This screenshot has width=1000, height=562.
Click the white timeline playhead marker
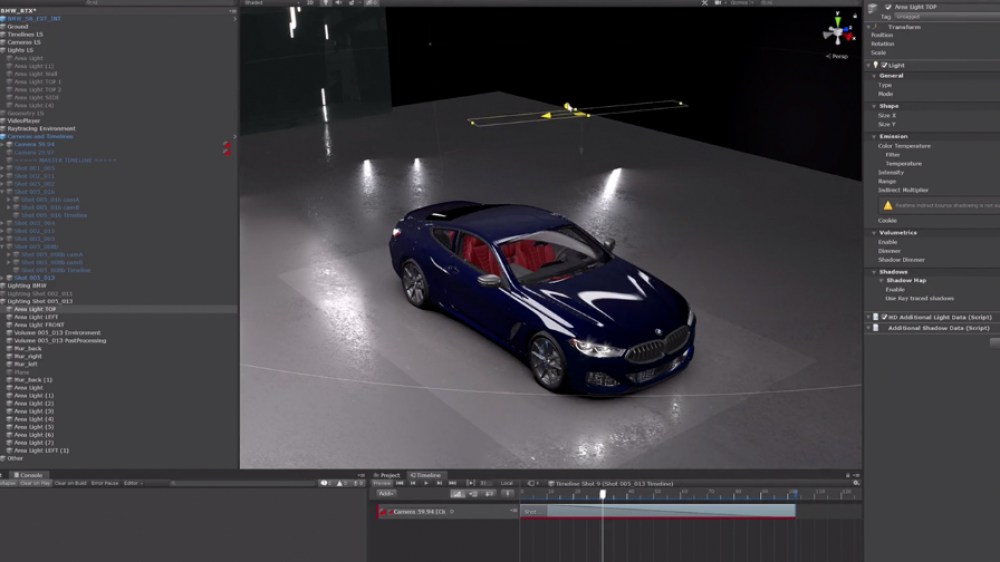pos(603,494)
